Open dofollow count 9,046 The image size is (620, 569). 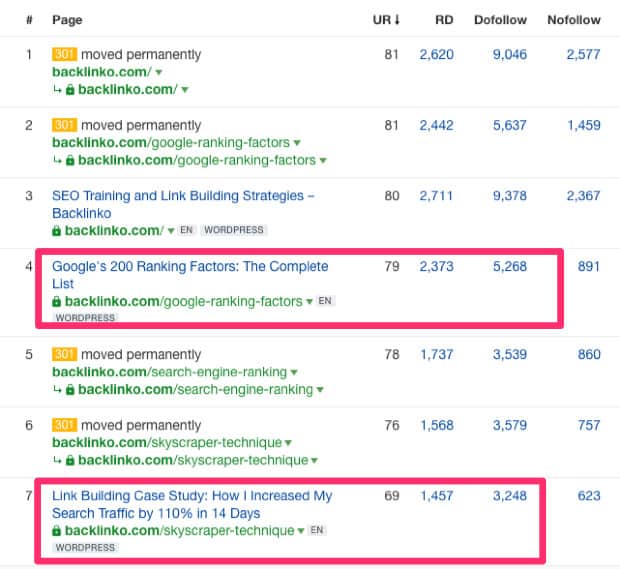coord(510,55)
